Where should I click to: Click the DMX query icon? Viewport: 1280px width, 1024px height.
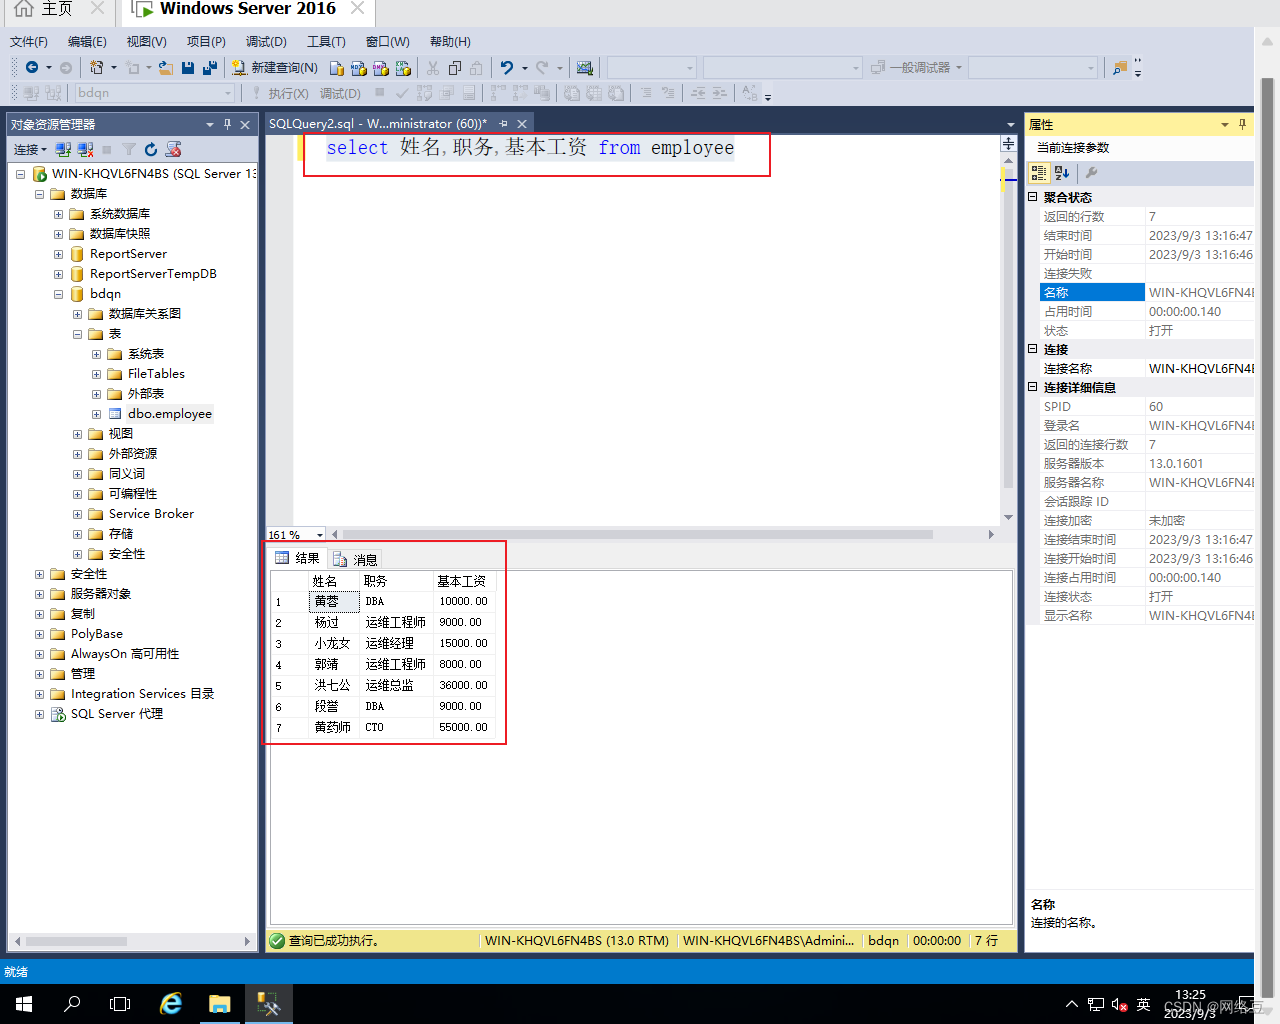point(381,68)
